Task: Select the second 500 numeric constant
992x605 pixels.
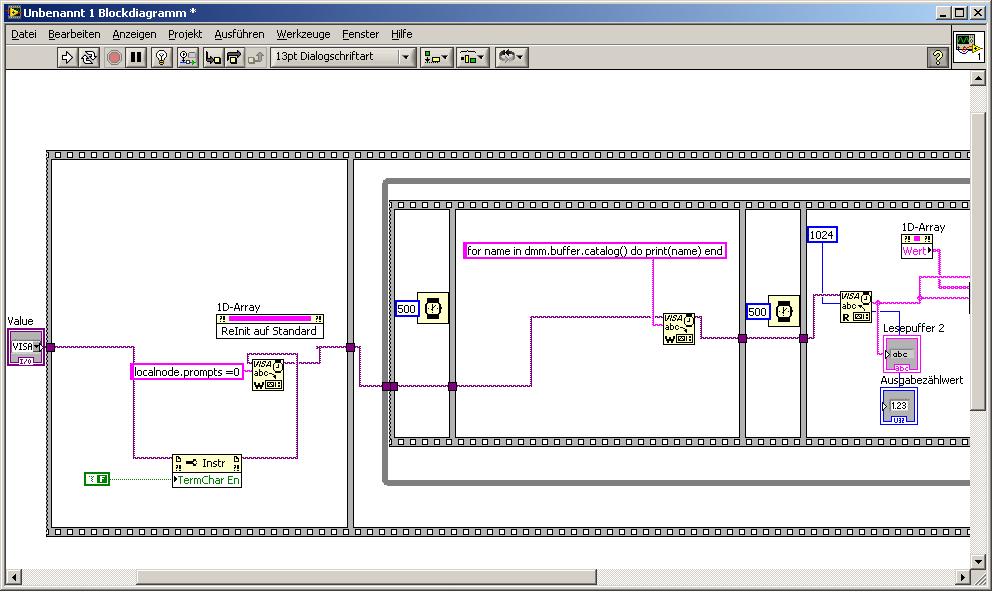Action: tap(757, 311)
